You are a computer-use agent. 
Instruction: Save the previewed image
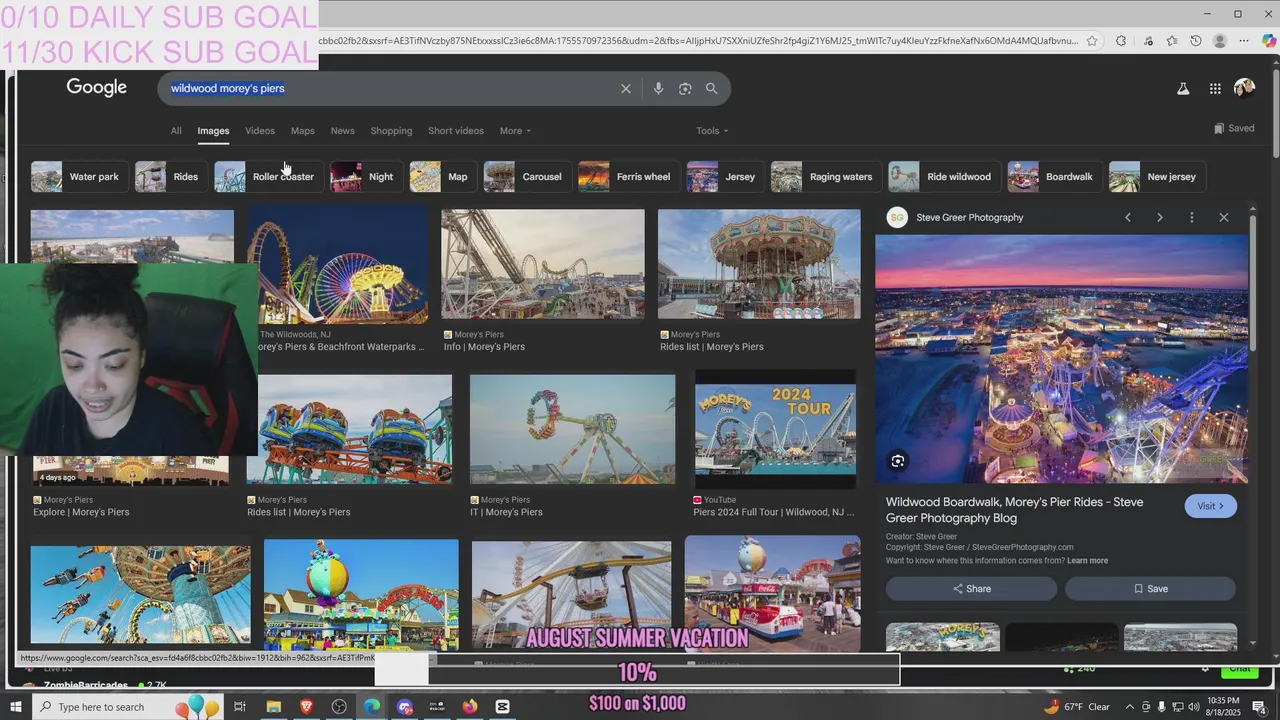[1150, 589]
